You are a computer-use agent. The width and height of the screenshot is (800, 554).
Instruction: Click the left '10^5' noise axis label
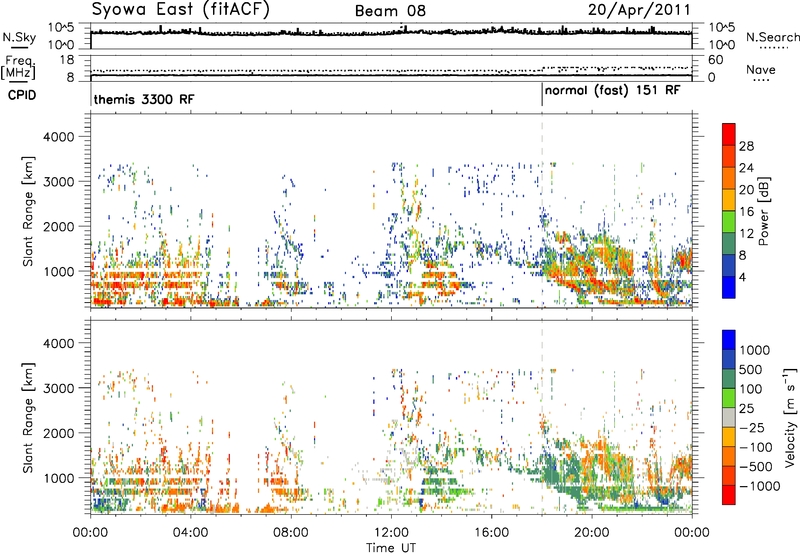tap(61, 27)
